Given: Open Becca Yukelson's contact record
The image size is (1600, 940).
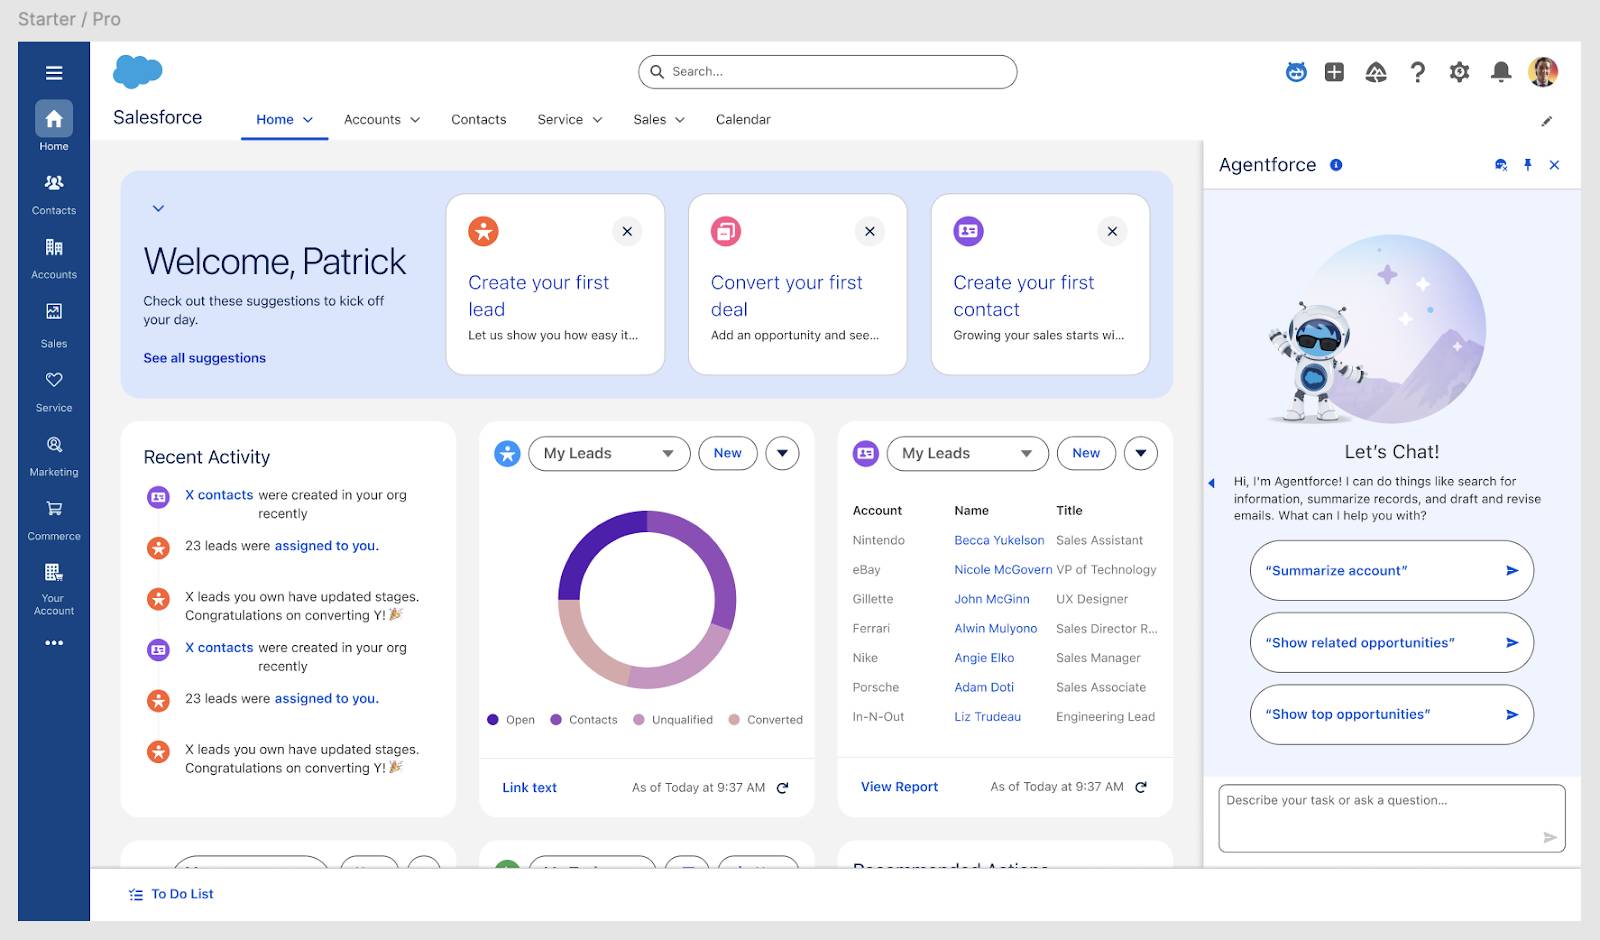Looking at the screenshot, I should (x=999, y=540).
